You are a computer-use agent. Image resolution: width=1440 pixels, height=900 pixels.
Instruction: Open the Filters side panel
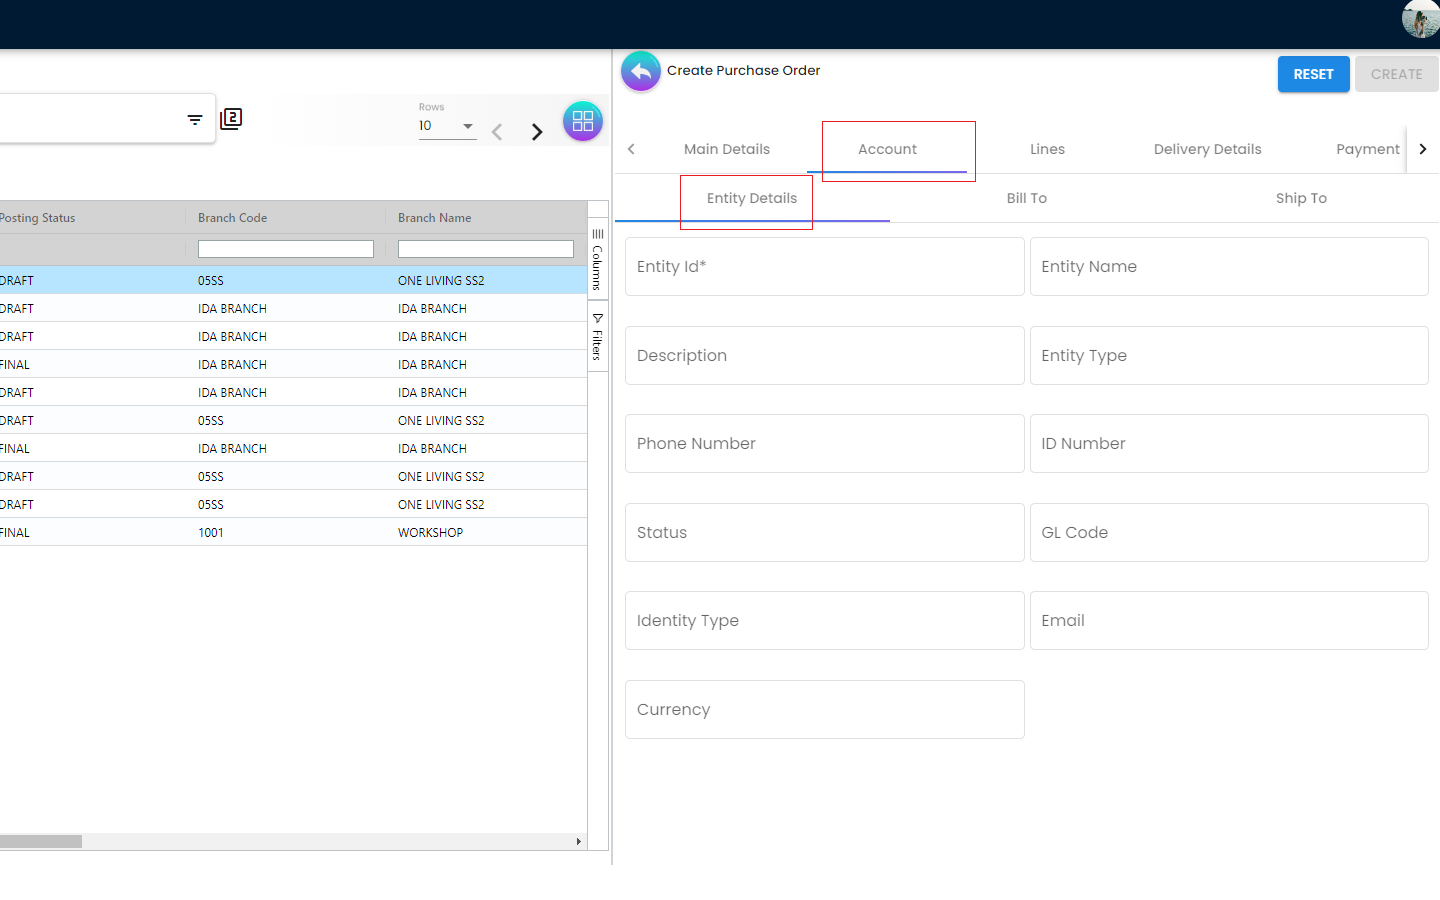pos(598,337)
